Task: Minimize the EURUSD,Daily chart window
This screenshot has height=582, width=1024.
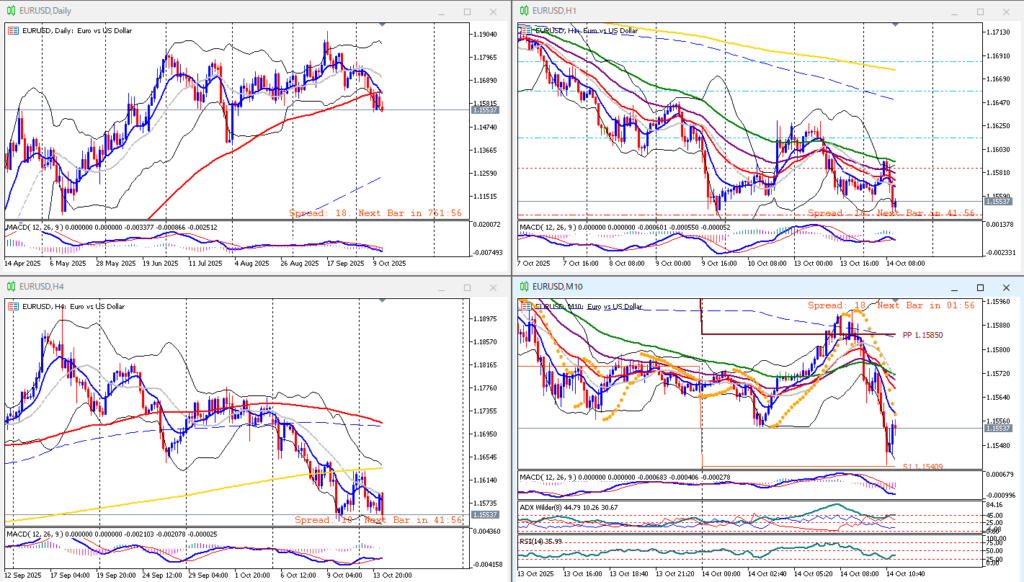Action: [x=441, y=11]
